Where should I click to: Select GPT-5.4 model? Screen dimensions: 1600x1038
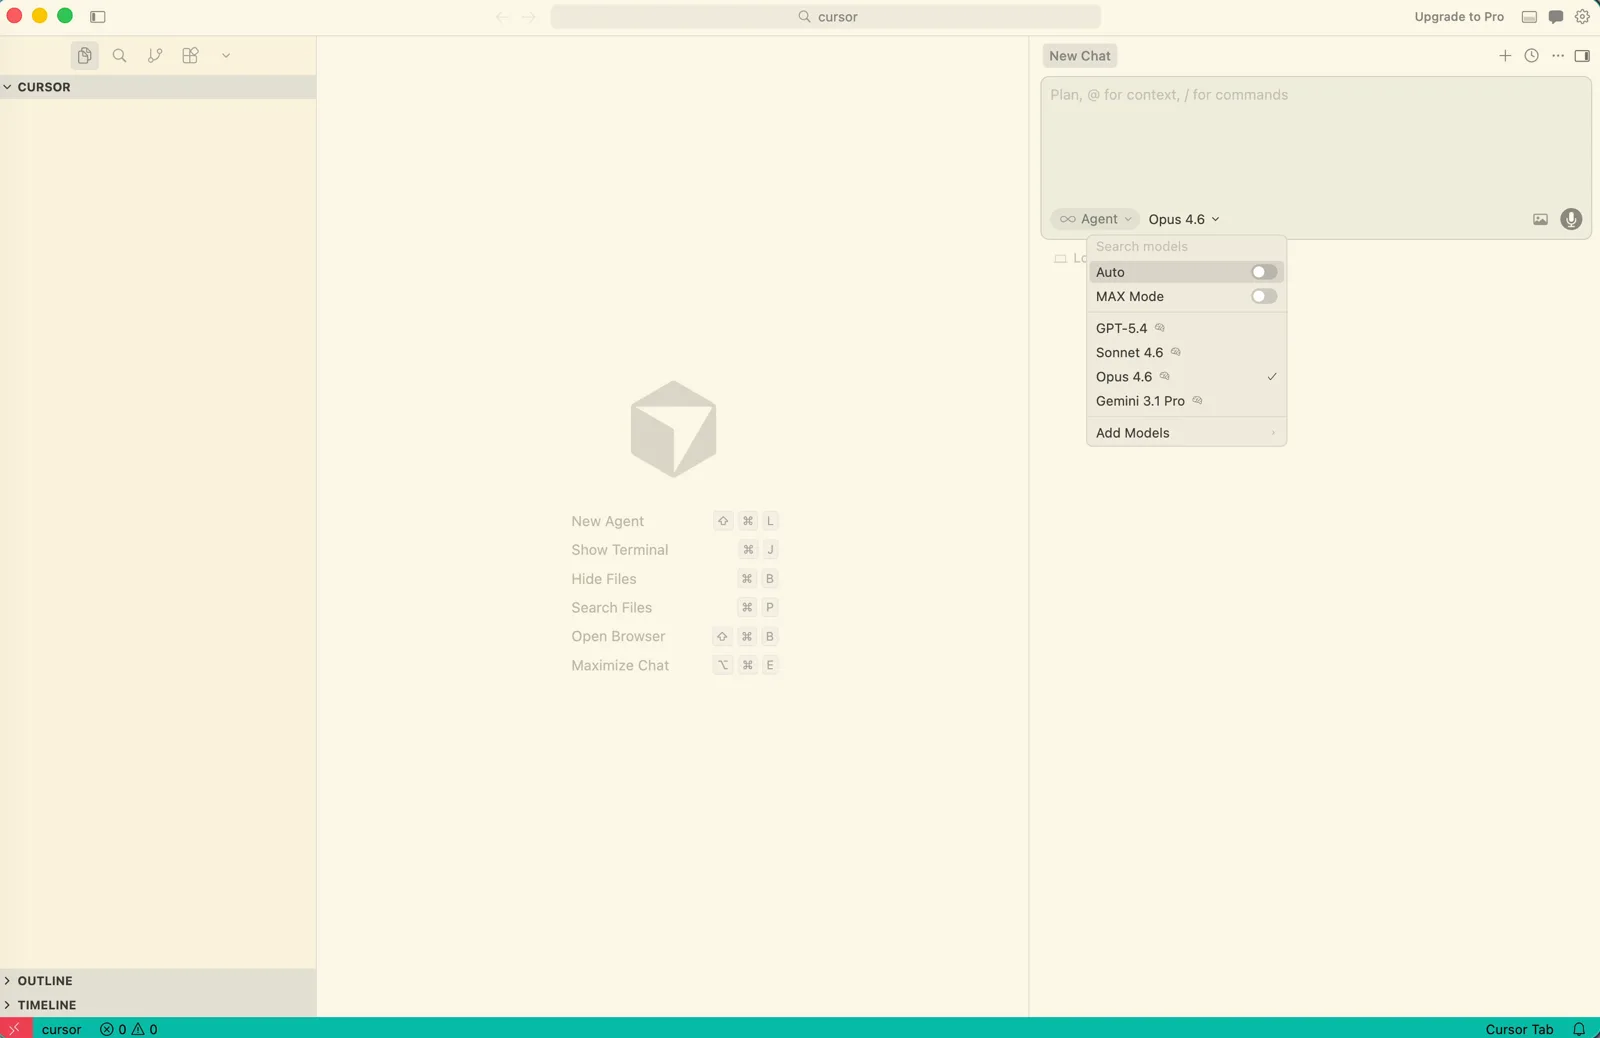[x=1186, y=328]
